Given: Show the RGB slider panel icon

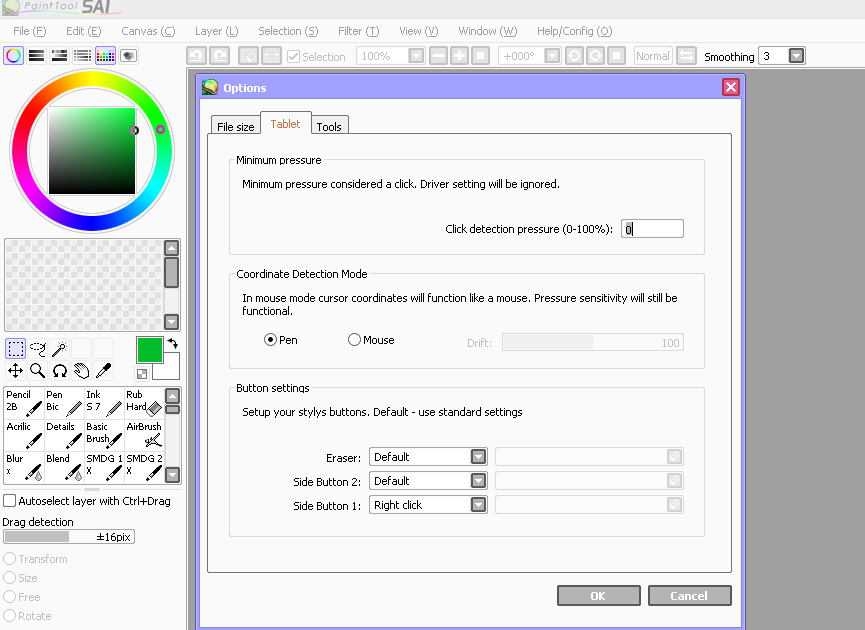Looking at the screenshot, I should [x=36, y=56].
